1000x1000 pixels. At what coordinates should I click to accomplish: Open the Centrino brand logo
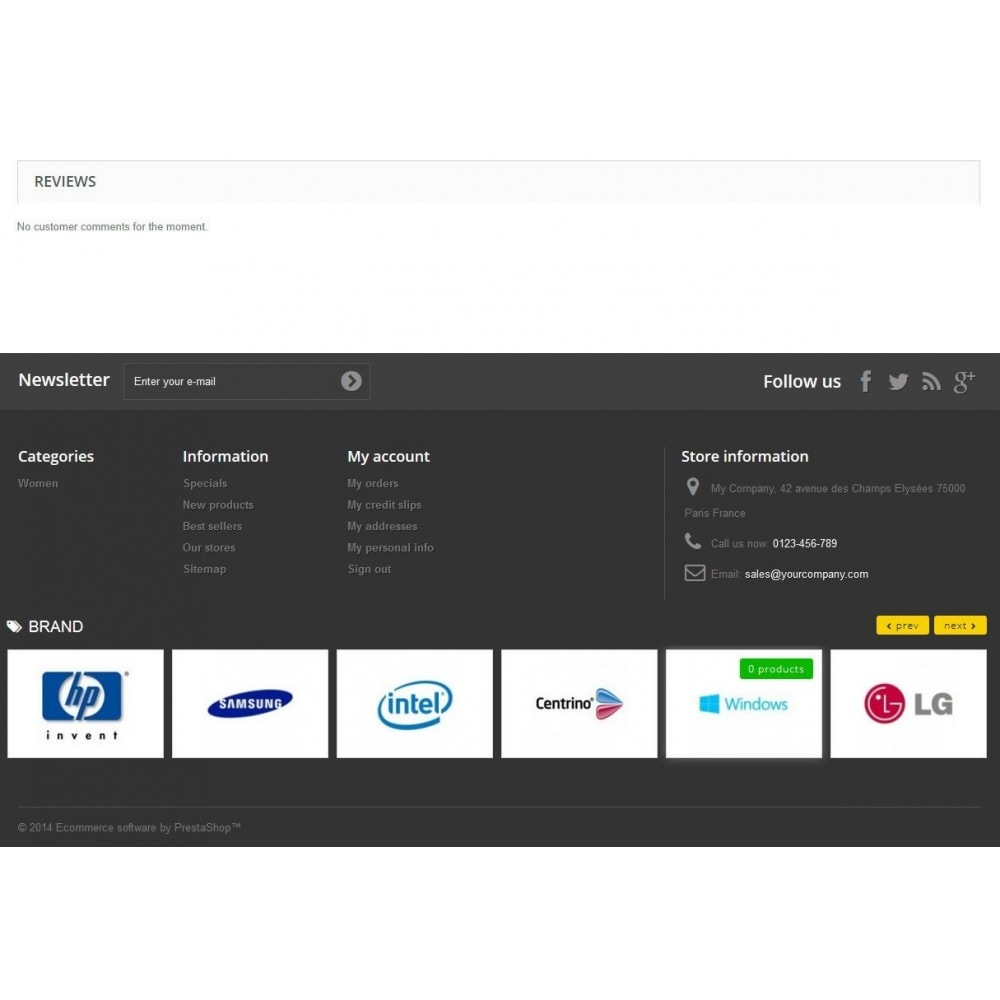coord(579,703)
